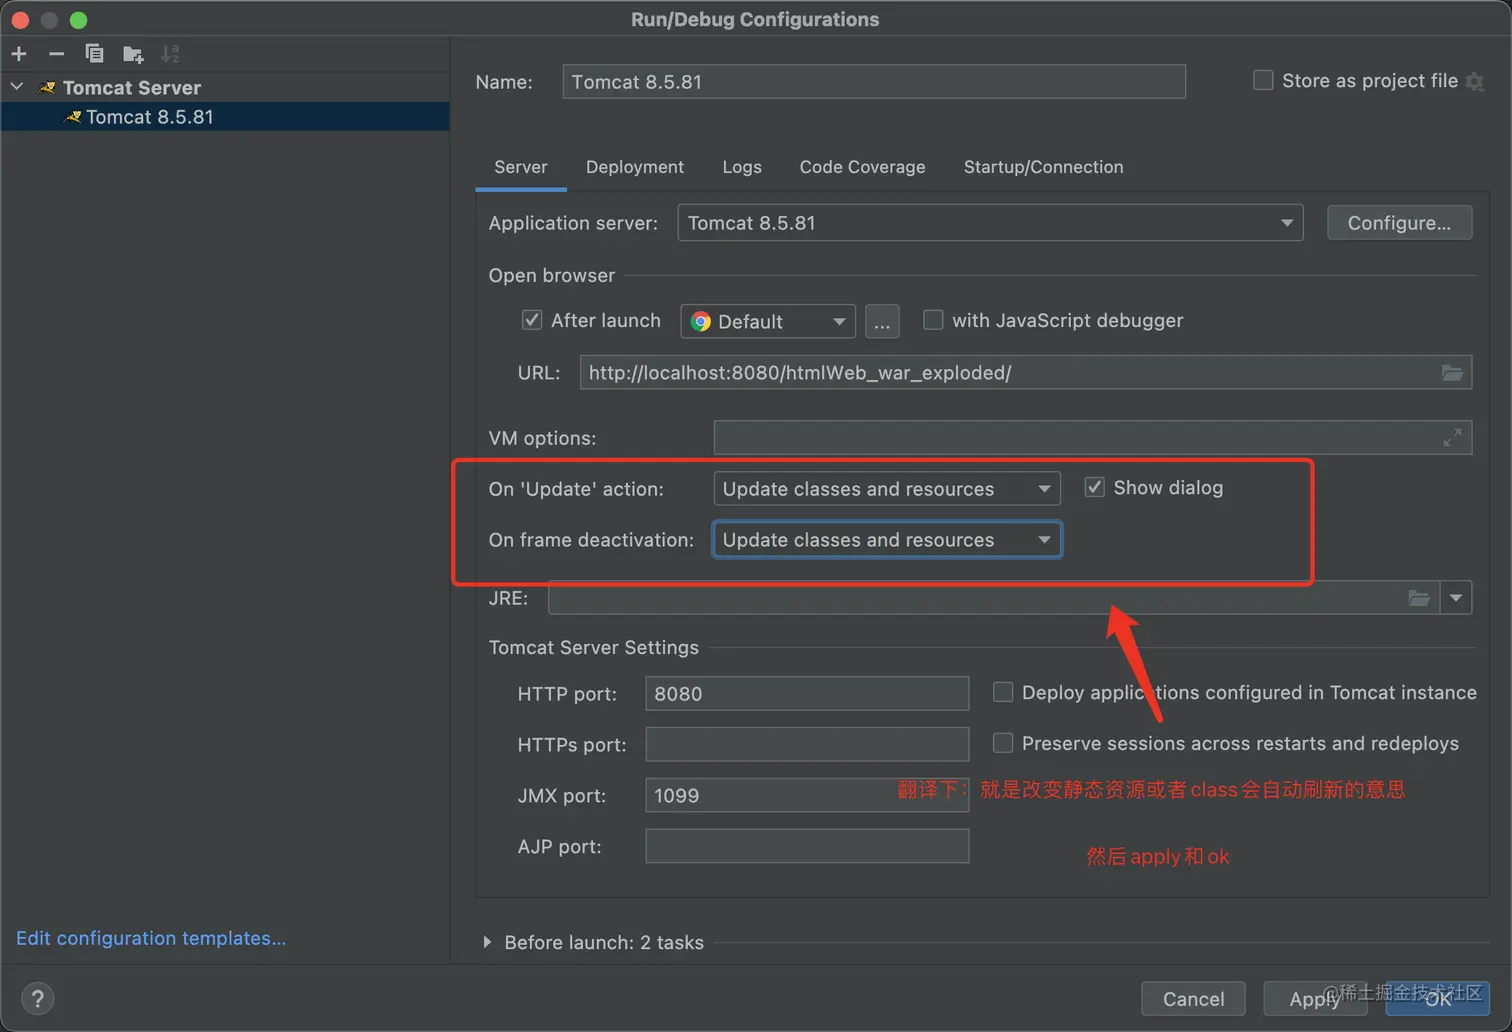Click the HTTPs port field
The height and width of the screenshot is (1032, 1512).
coord(807,744)
